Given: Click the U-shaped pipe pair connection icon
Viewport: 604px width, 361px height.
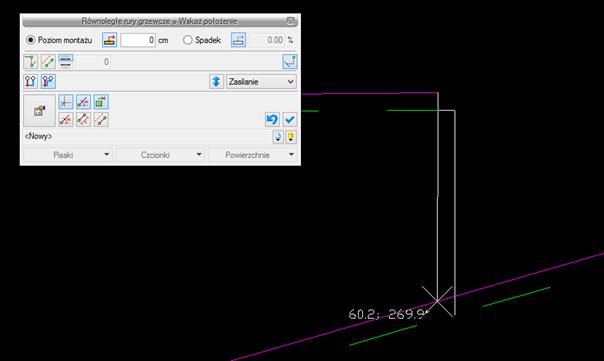Looking at the screenshot, I should coord(31,81).
